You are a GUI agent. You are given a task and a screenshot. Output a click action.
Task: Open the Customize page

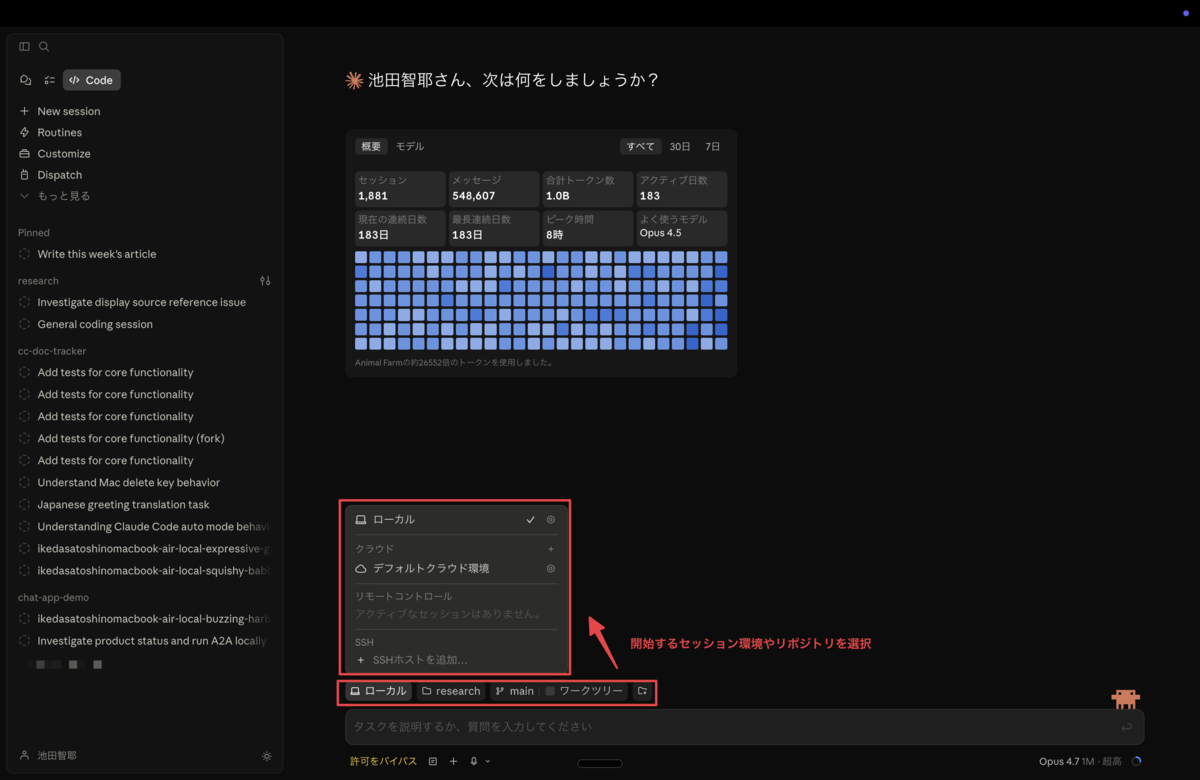[x=55, y=153]
